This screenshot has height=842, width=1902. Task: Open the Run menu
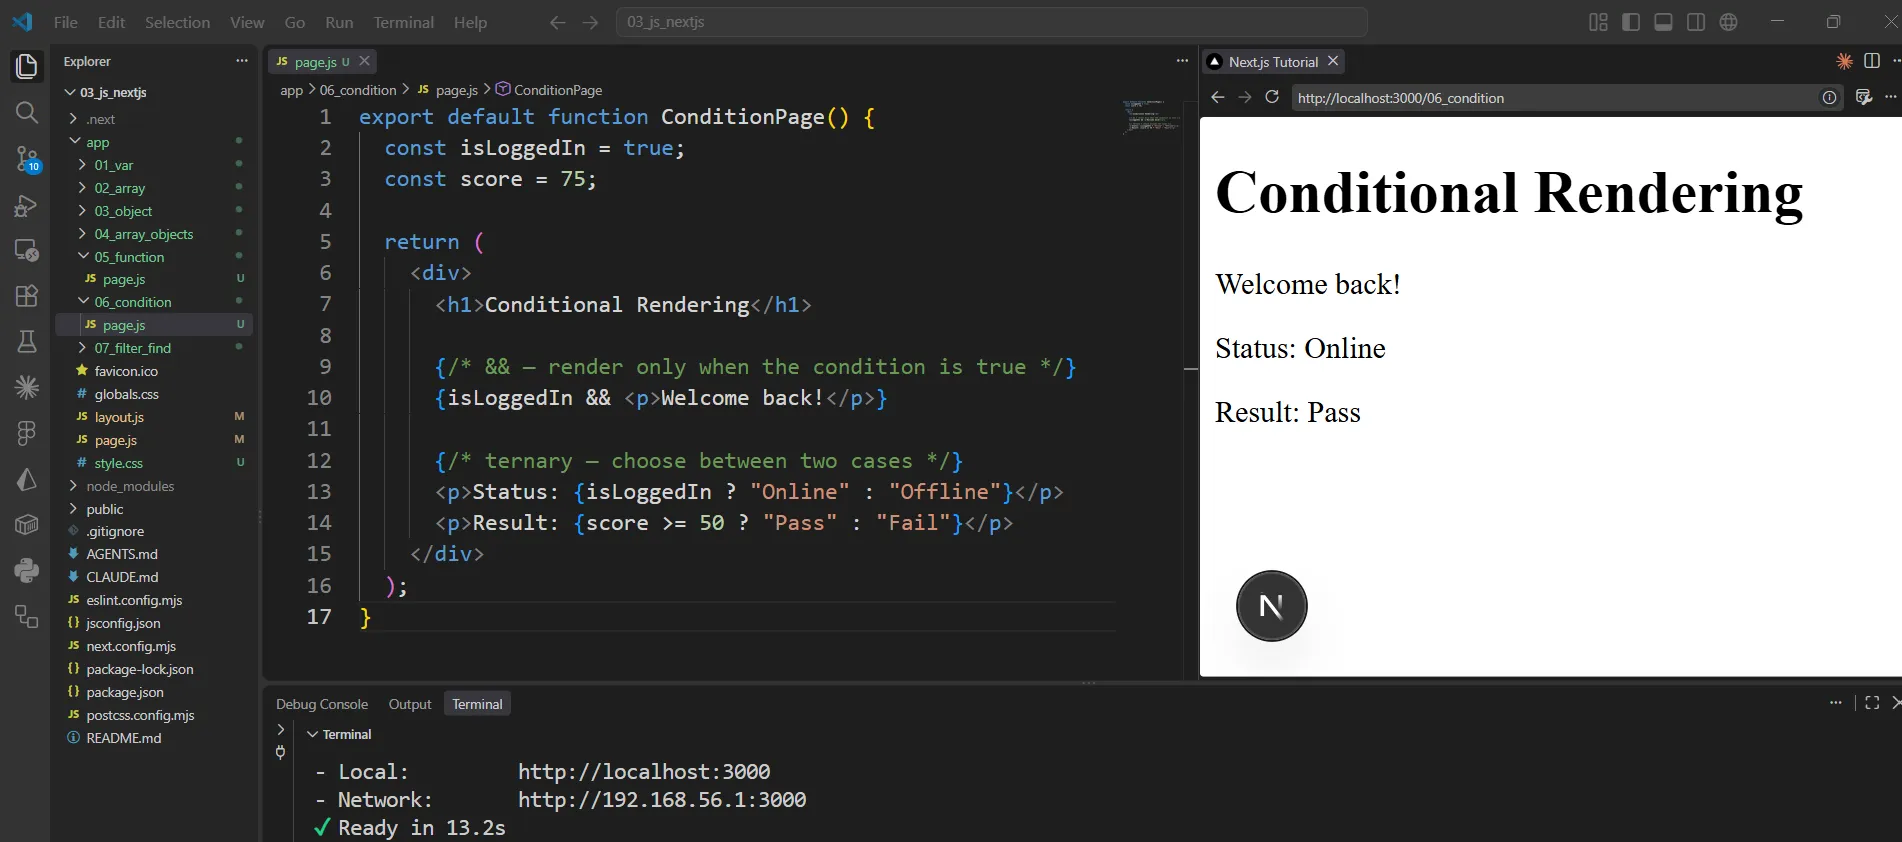339,22
